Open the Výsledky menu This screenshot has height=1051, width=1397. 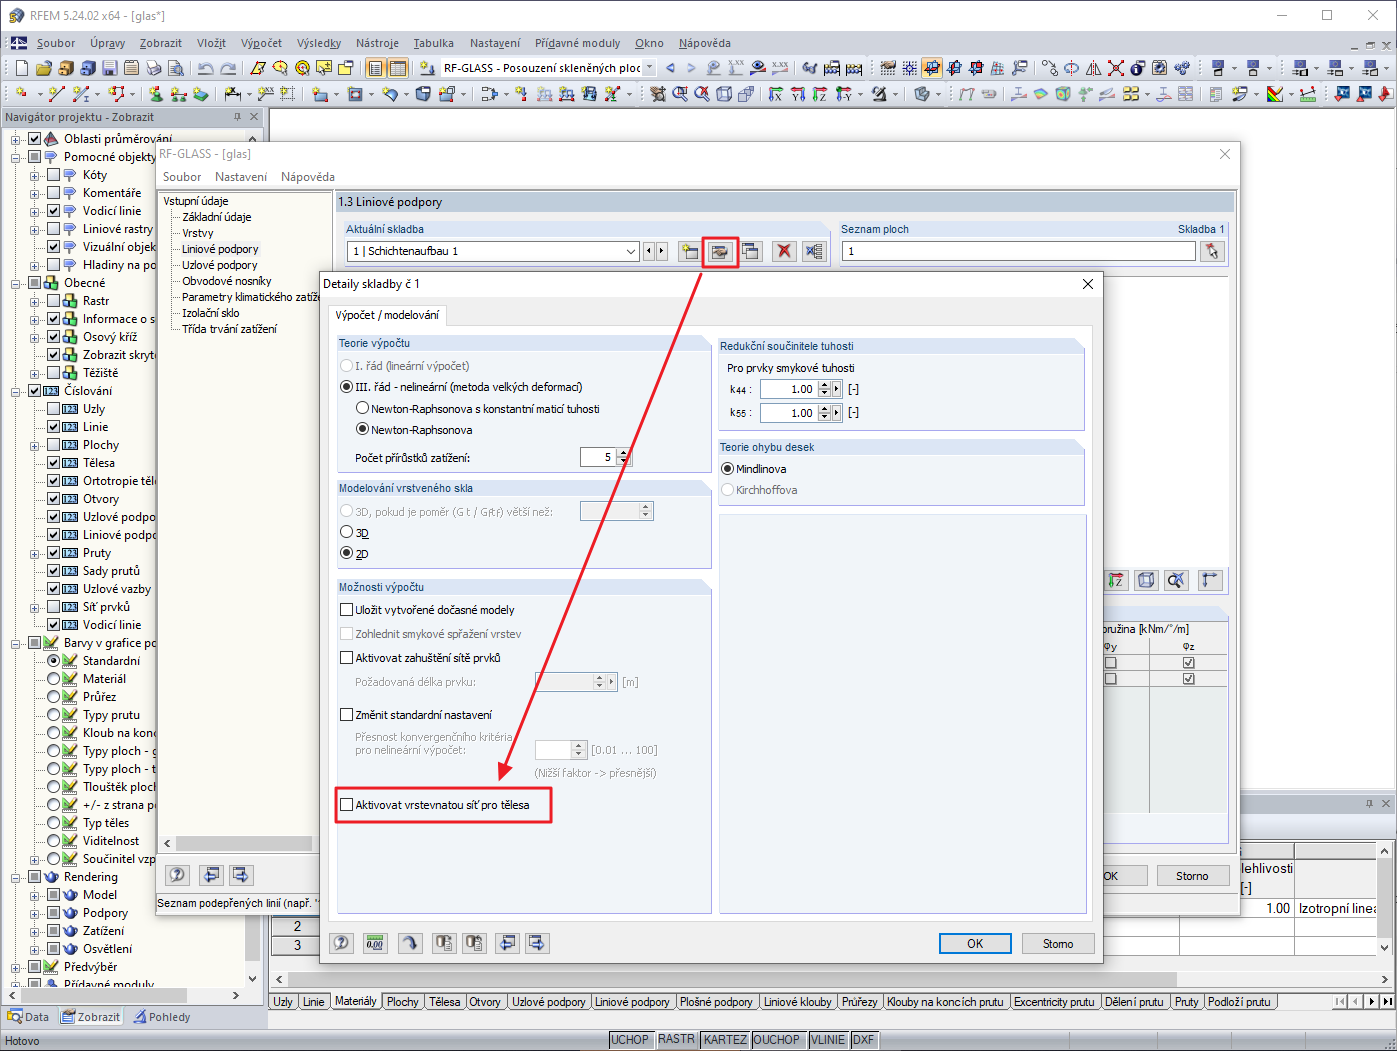pos(319,43)
